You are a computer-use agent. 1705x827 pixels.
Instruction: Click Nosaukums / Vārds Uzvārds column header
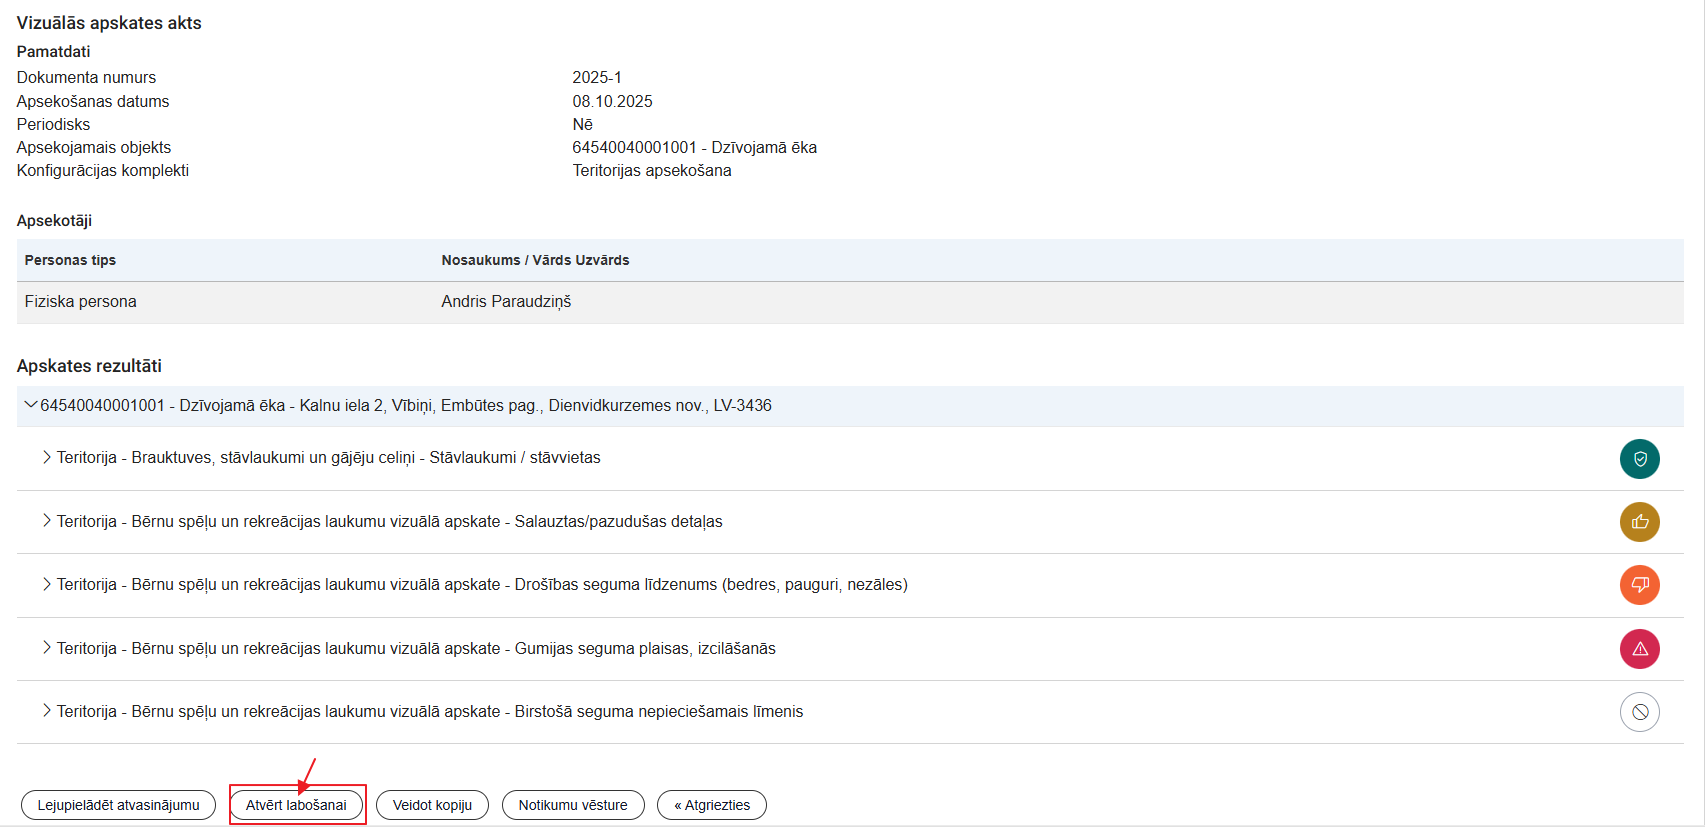pos(535,260)
